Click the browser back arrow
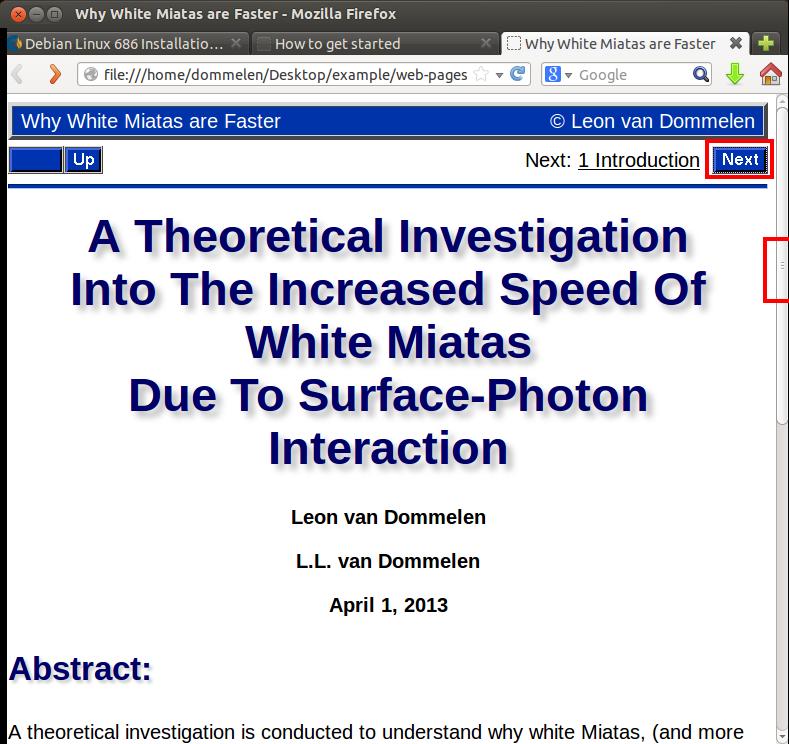This screenshot has height=744, width=789. click(x=18, y=74)
